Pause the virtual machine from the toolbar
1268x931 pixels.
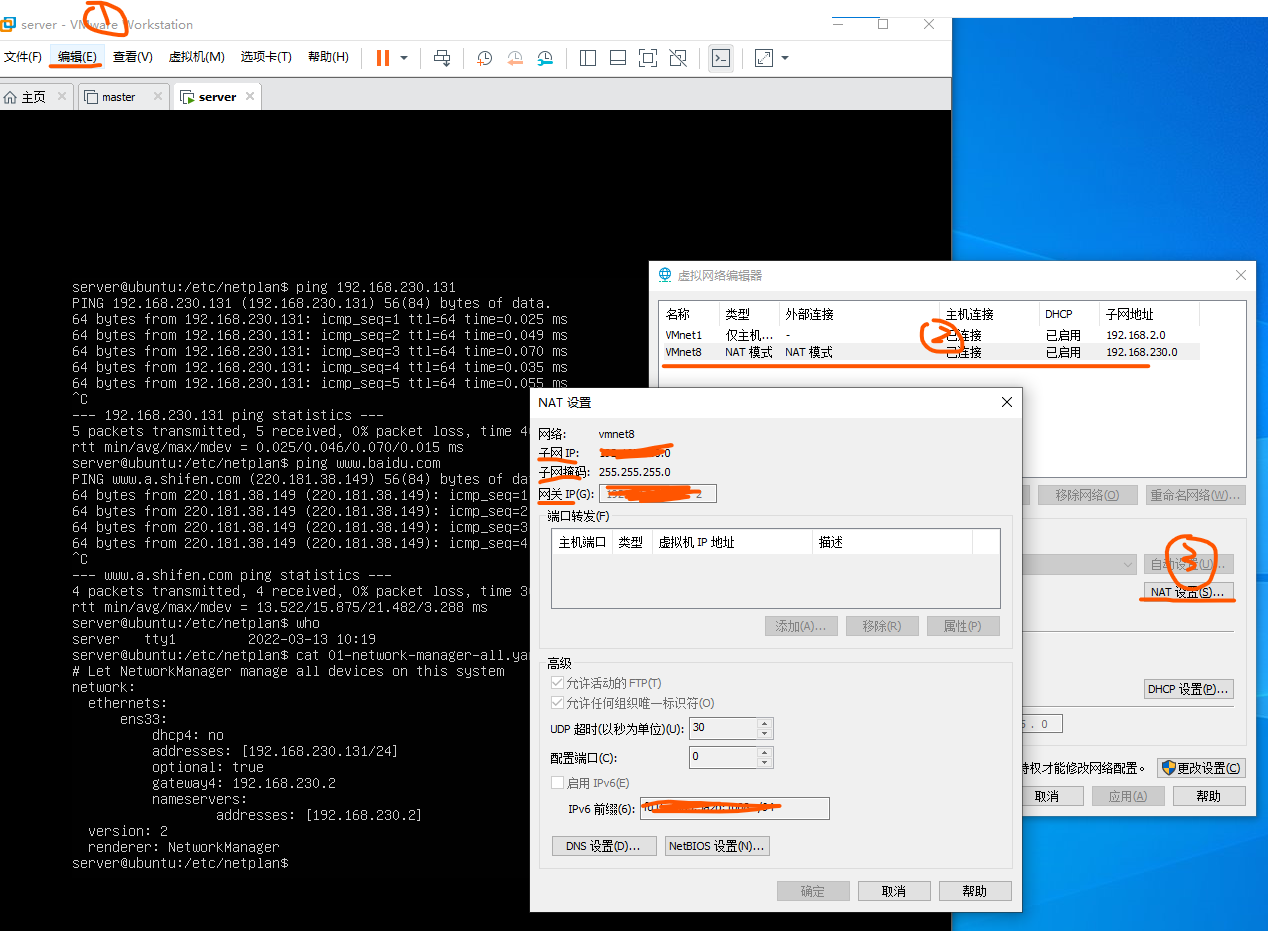tap(383, 58)
